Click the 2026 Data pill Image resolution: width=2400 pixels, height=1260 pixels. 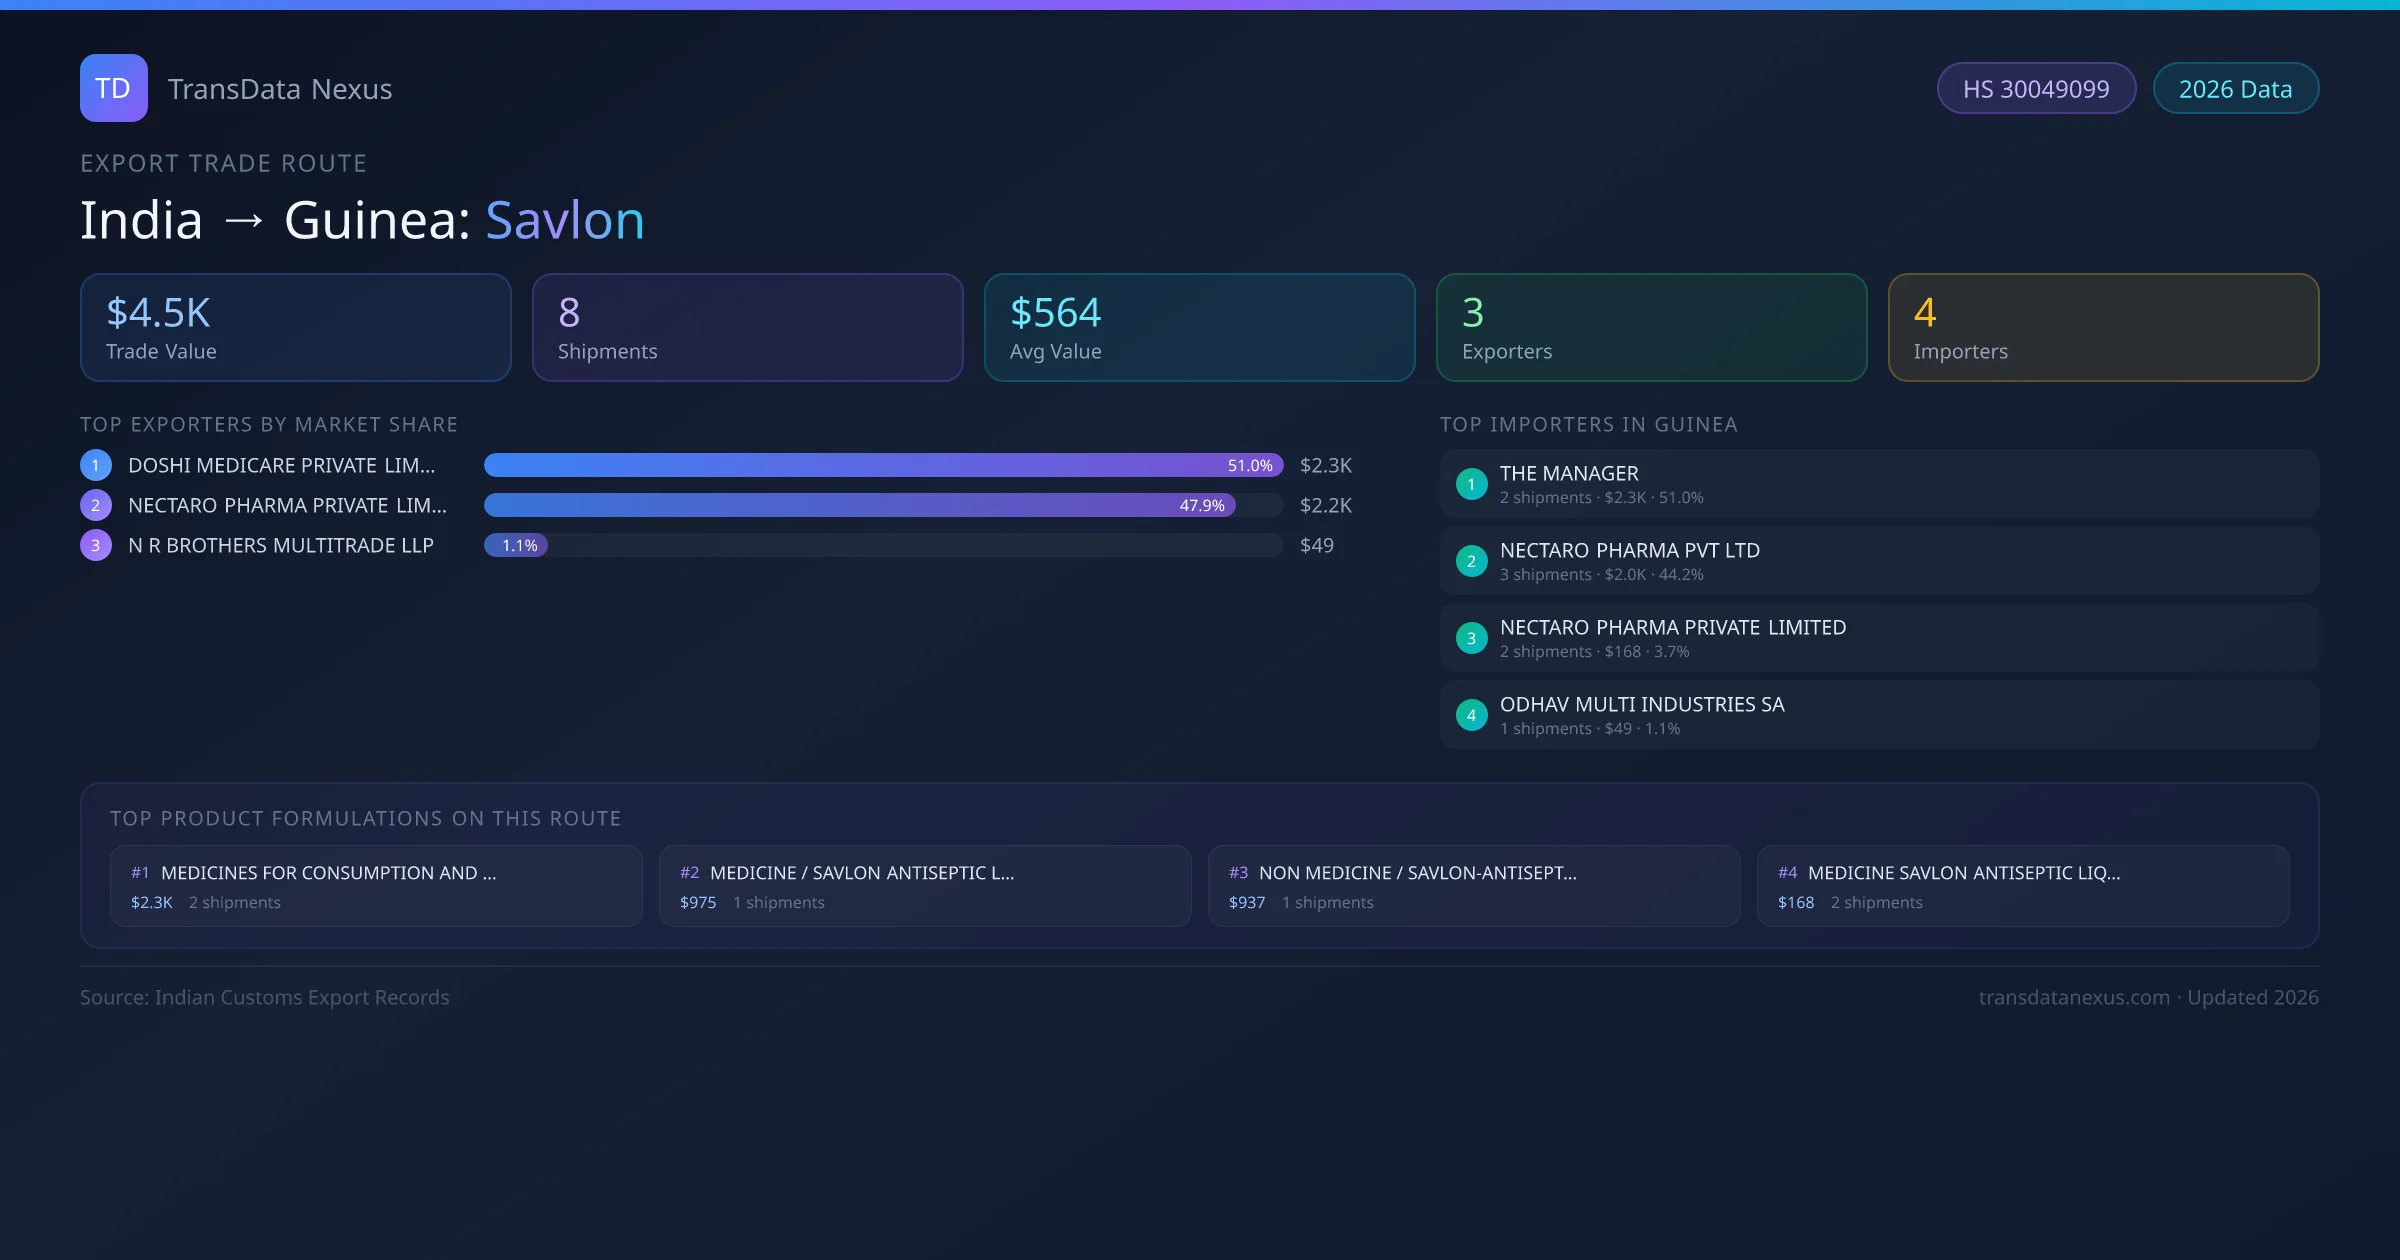coord(2235,89)
